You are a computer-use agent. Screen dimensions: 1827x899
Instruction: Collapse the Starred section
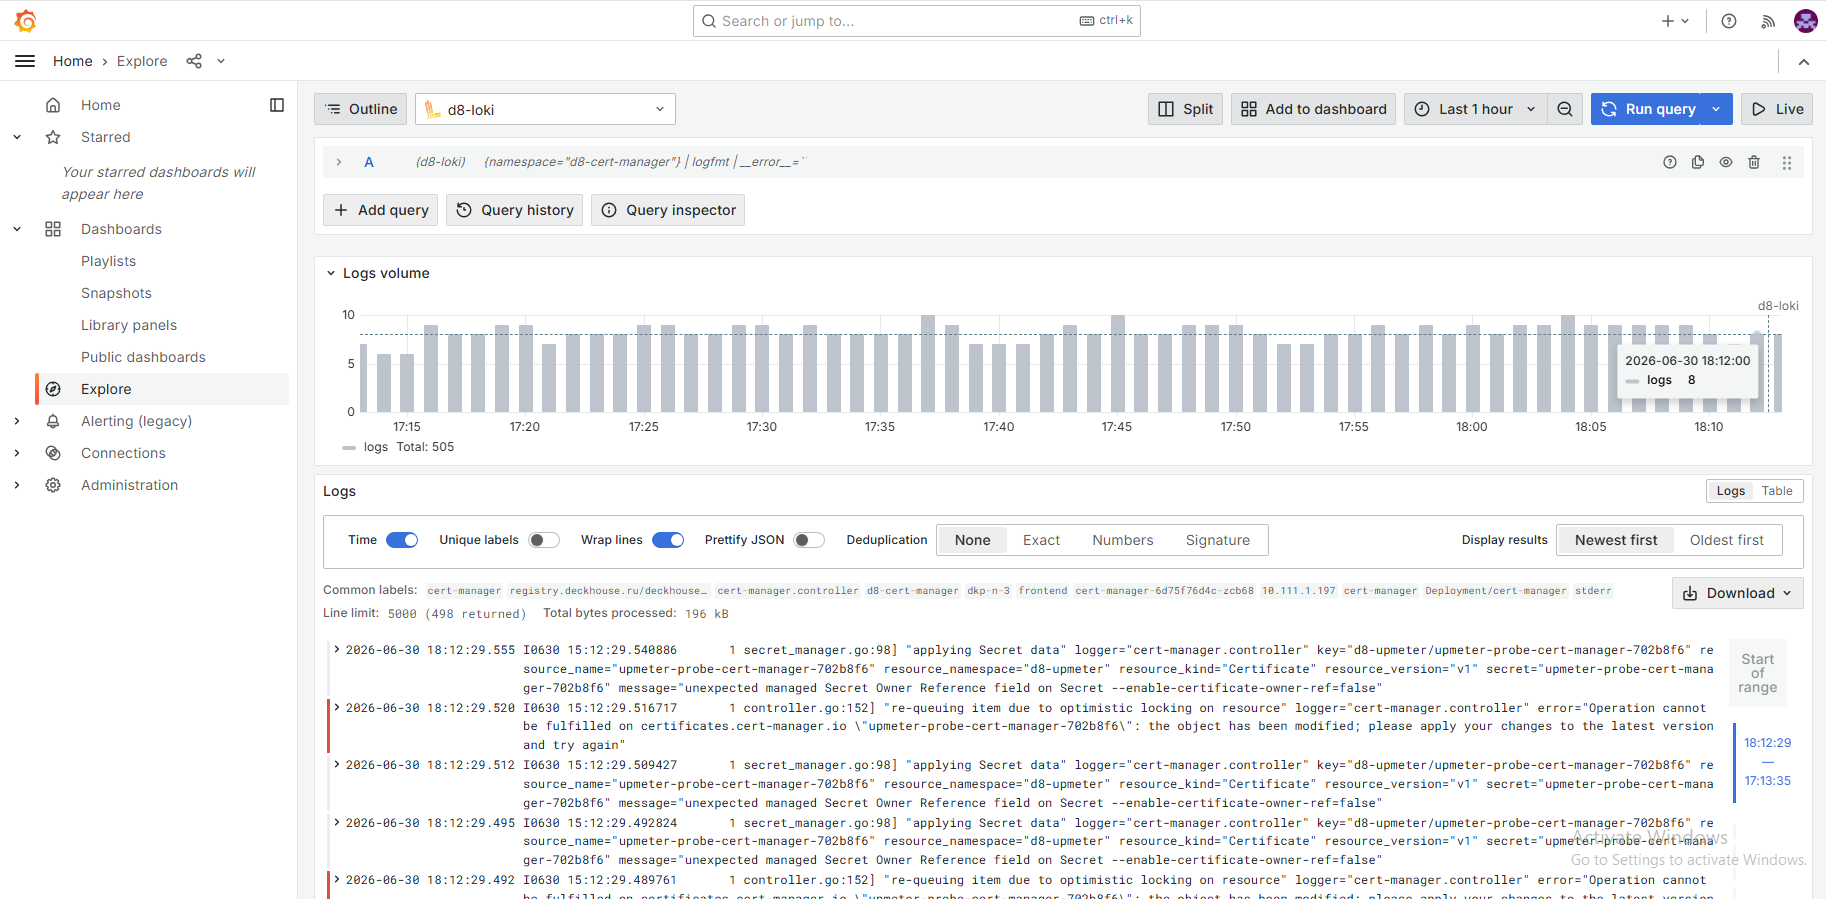[17, 137]
